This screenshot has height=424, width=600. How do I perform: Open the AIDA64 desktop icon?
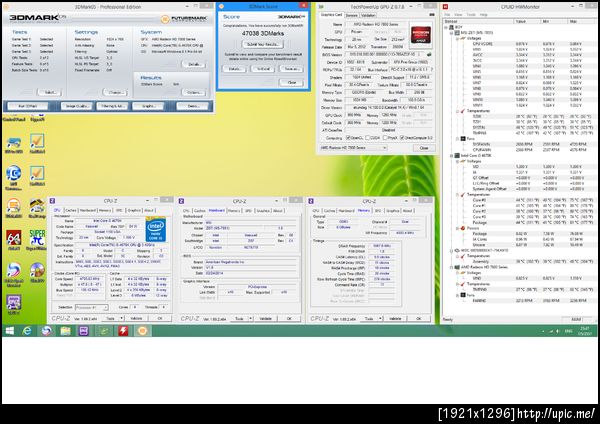[x=13, y=240]
